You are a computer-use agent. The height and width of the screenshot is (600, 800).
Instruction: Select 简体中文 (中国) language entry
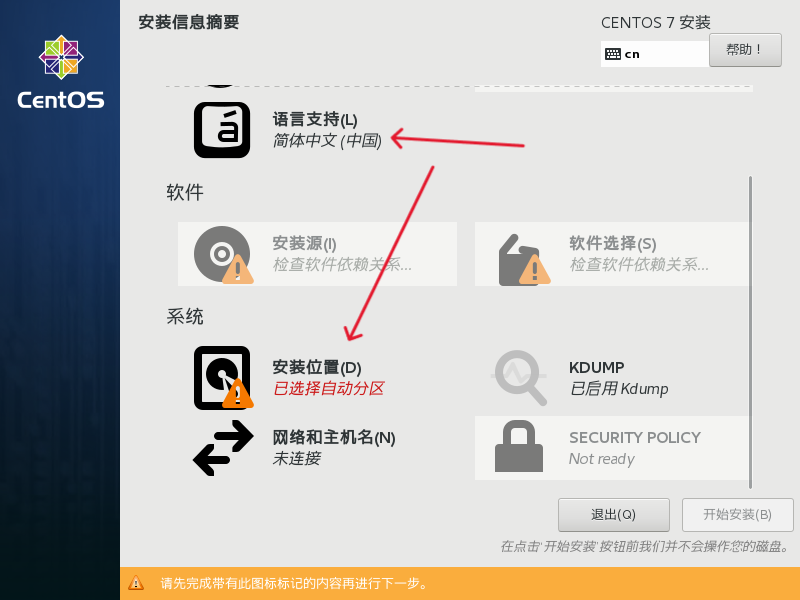point(327,140)
